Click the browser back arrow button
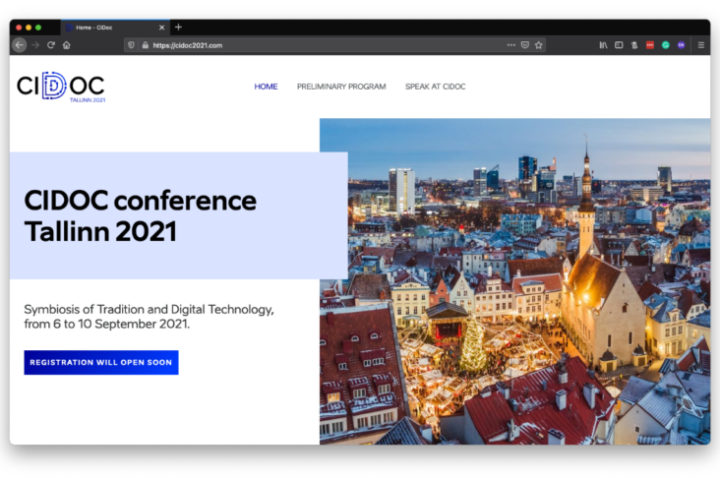This screenshot has width=720, height=480. point(19,45)
